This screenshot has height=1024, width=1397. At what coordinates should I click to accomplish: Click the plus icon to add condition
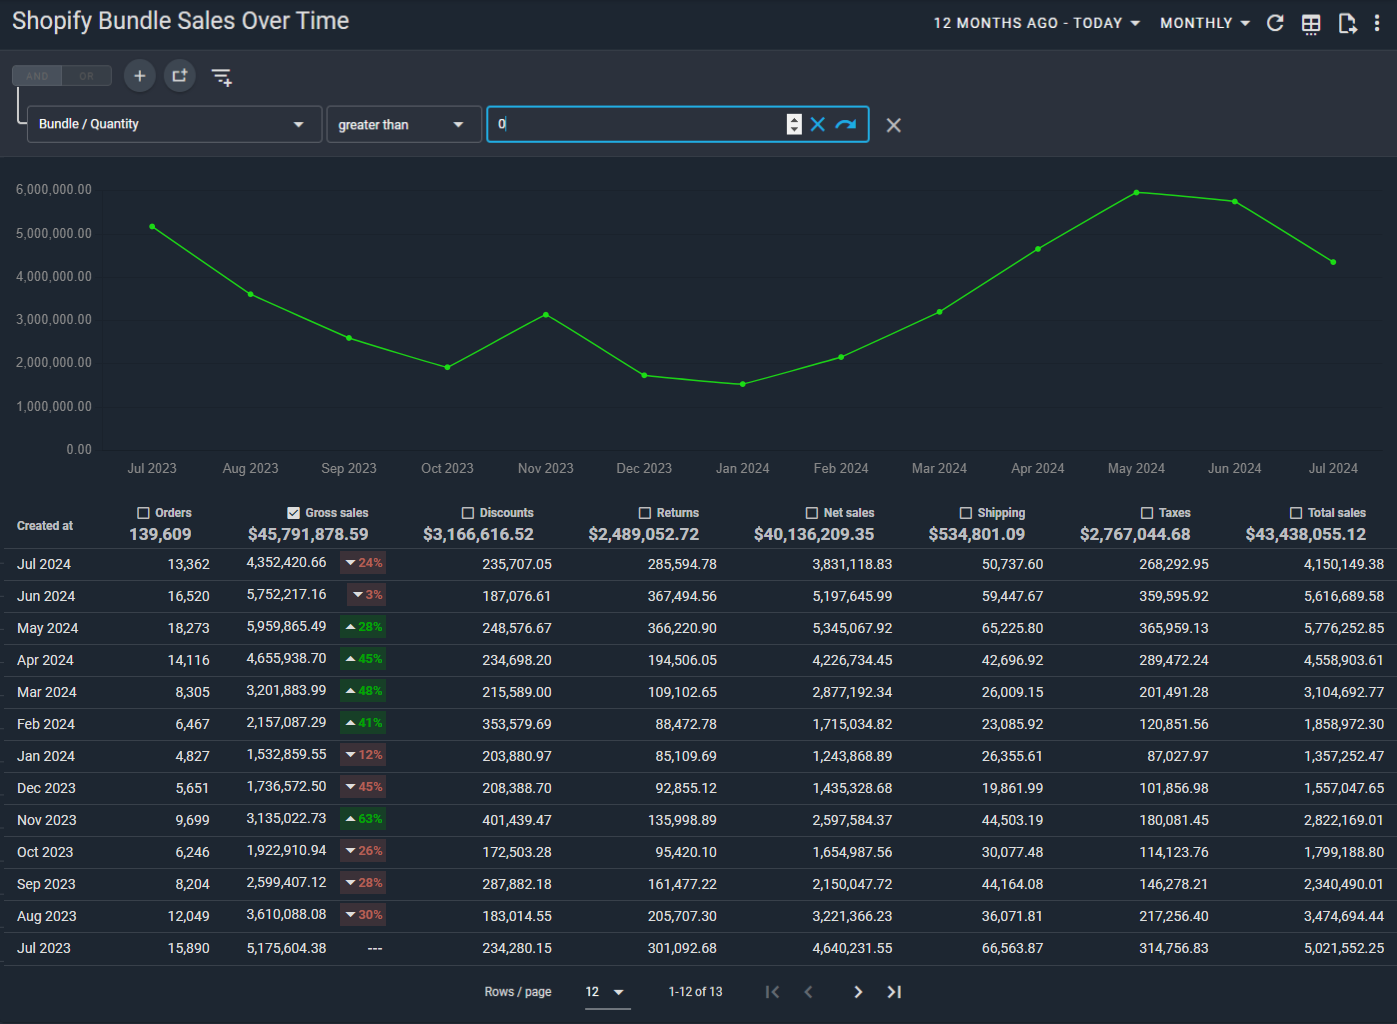pyautogui.click(x=140, y=76)
